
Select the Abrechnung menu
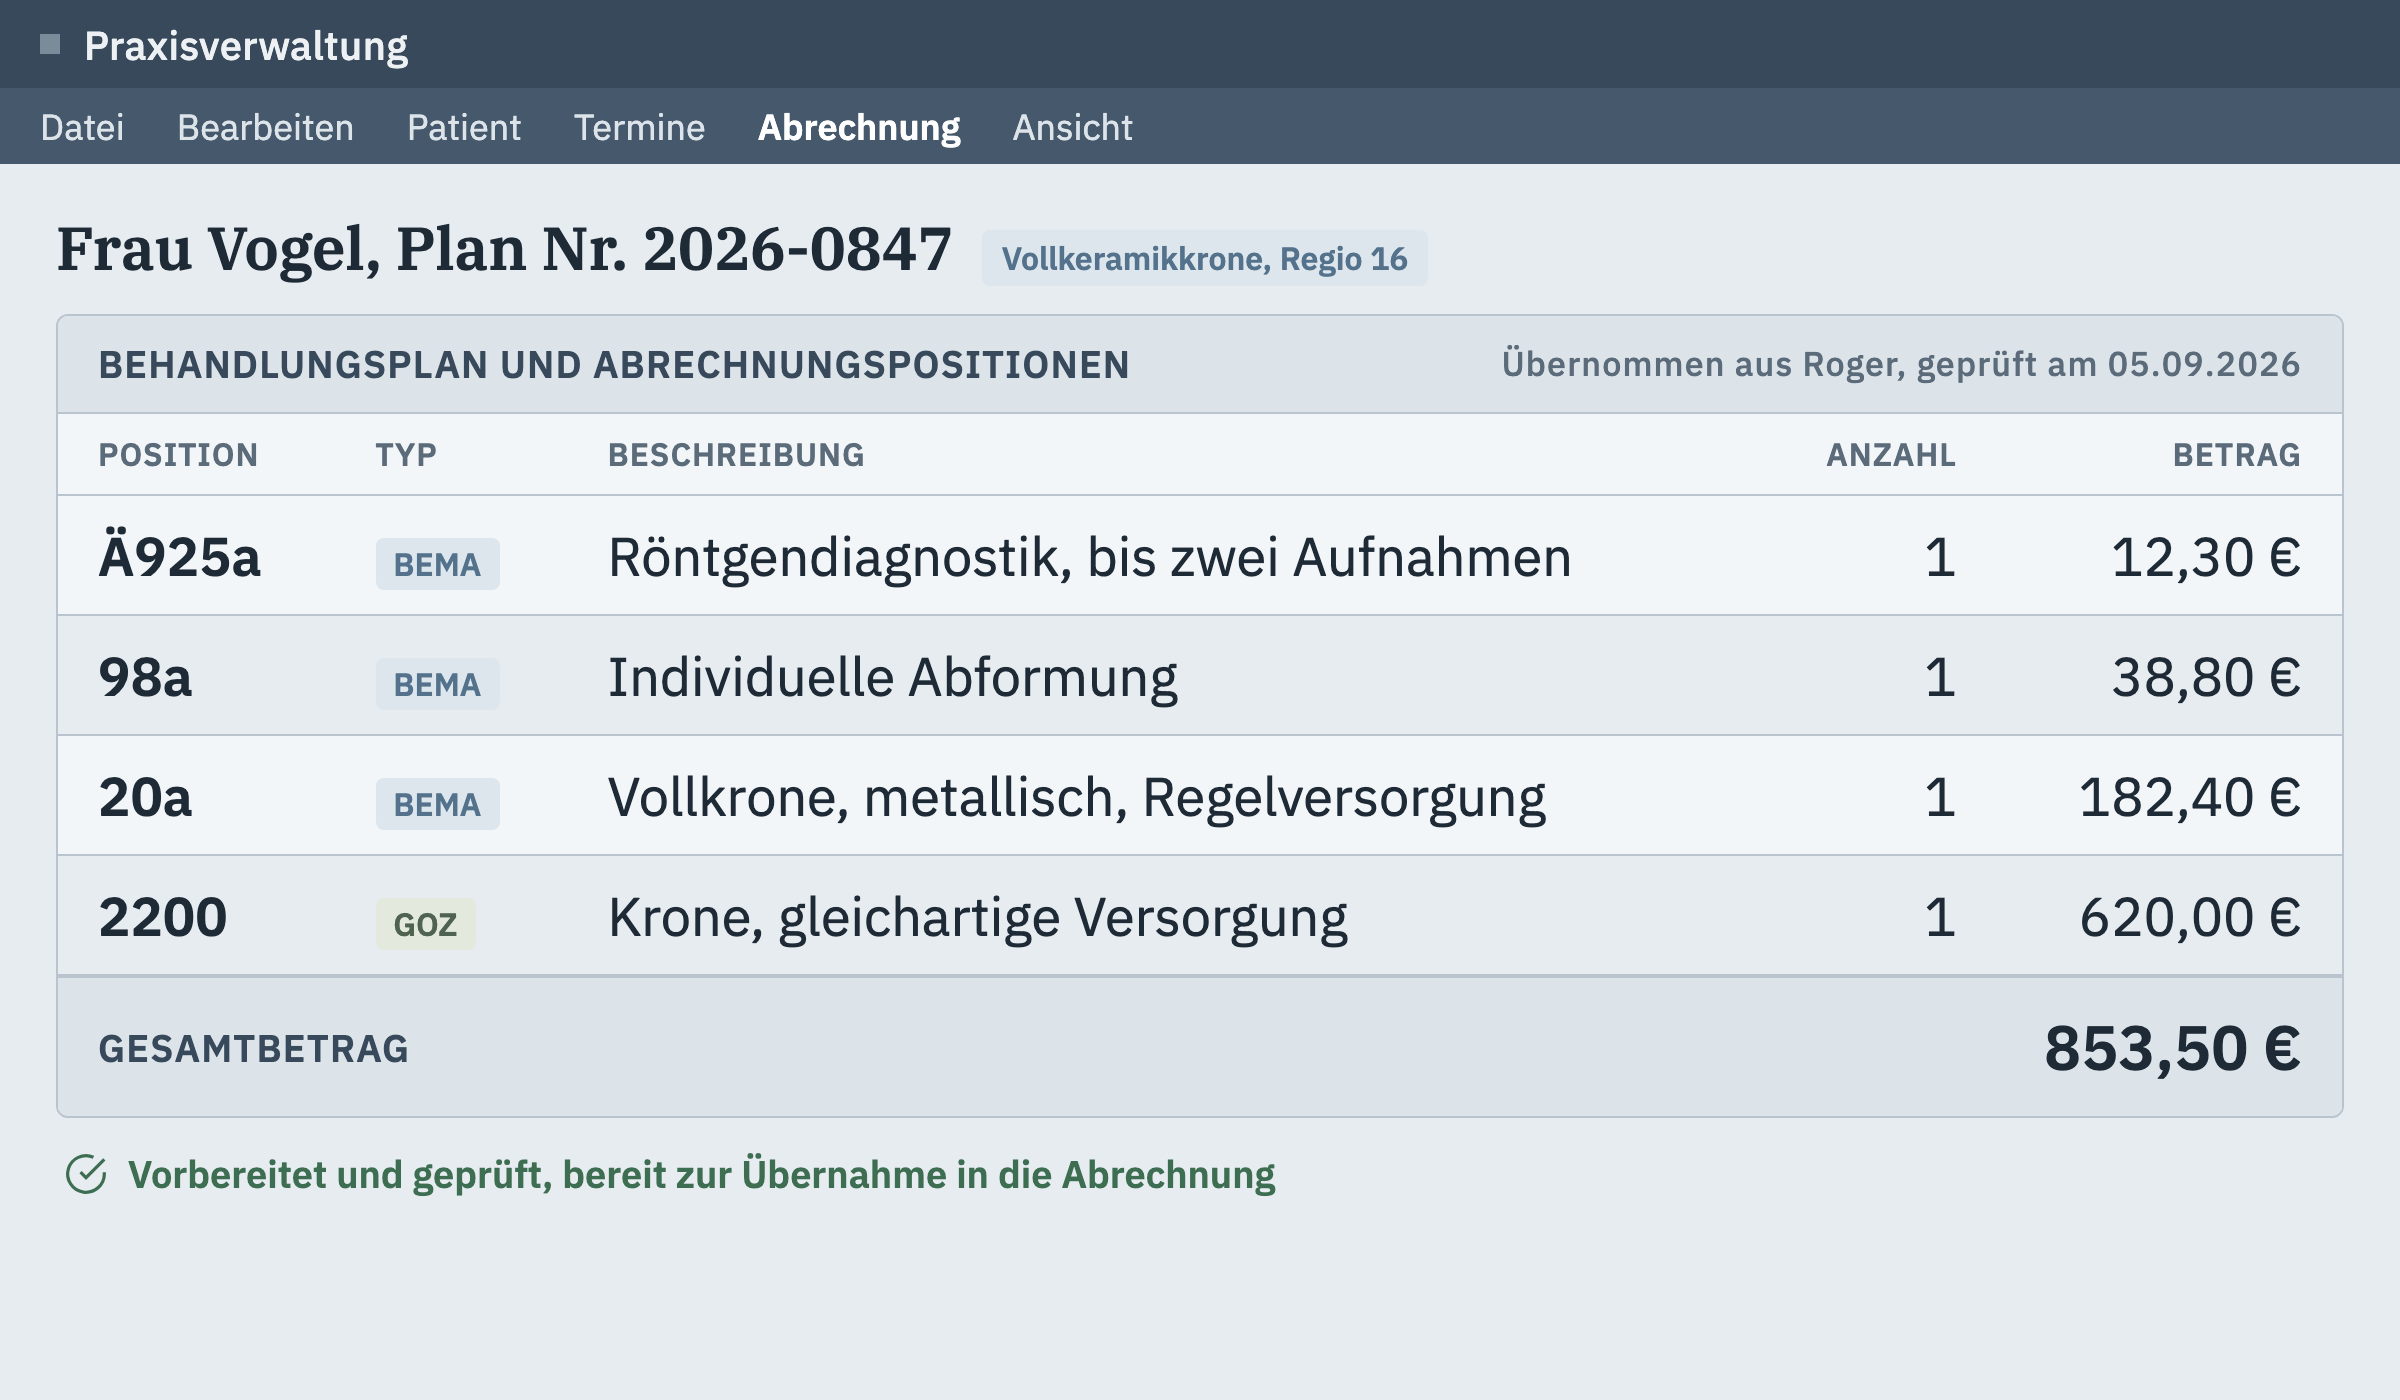tap(859, 128)
